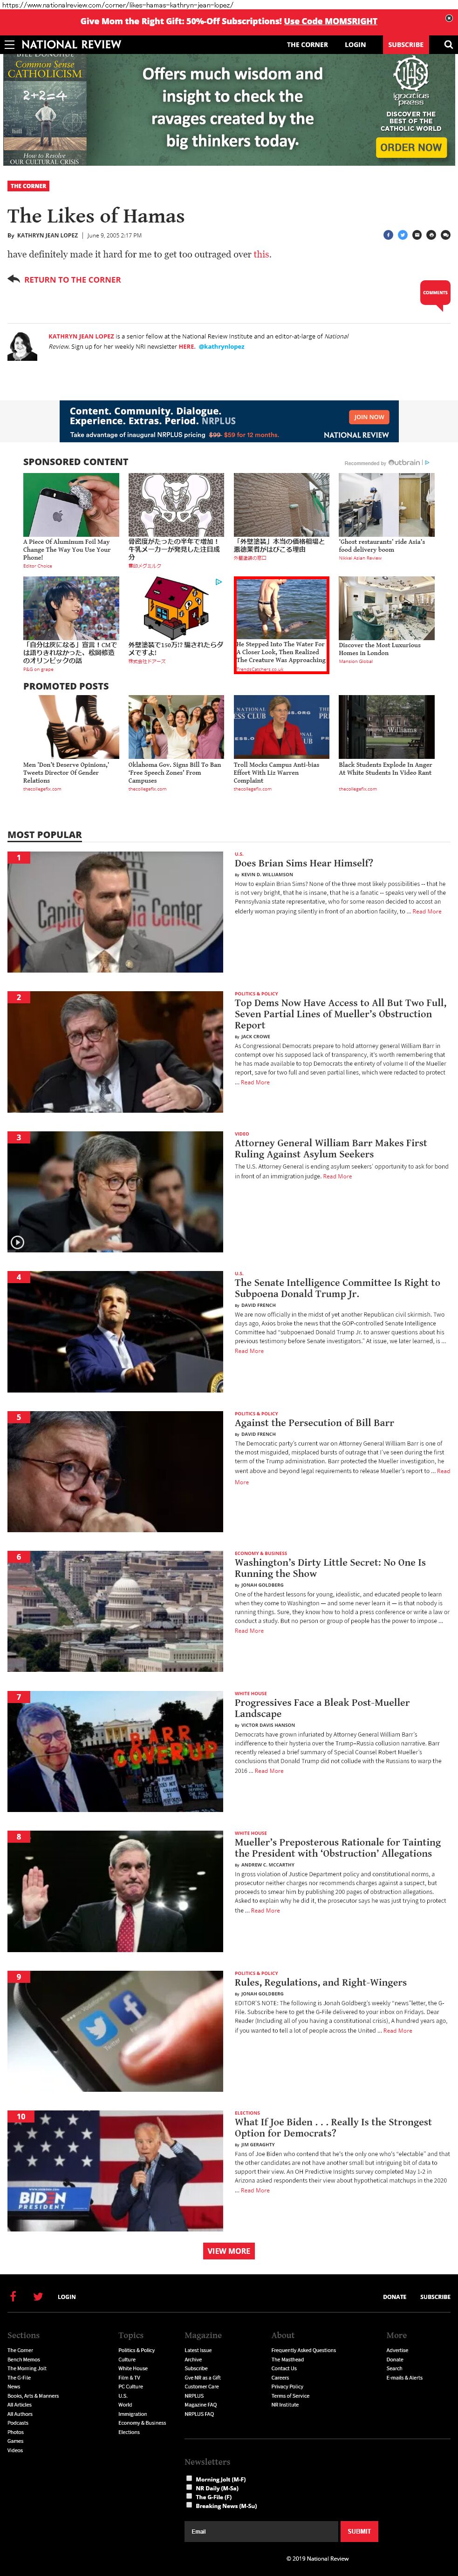Open comments speech-bubble share icon
The height and width of the screenshot is (2576, 458).
click(445, 235)
